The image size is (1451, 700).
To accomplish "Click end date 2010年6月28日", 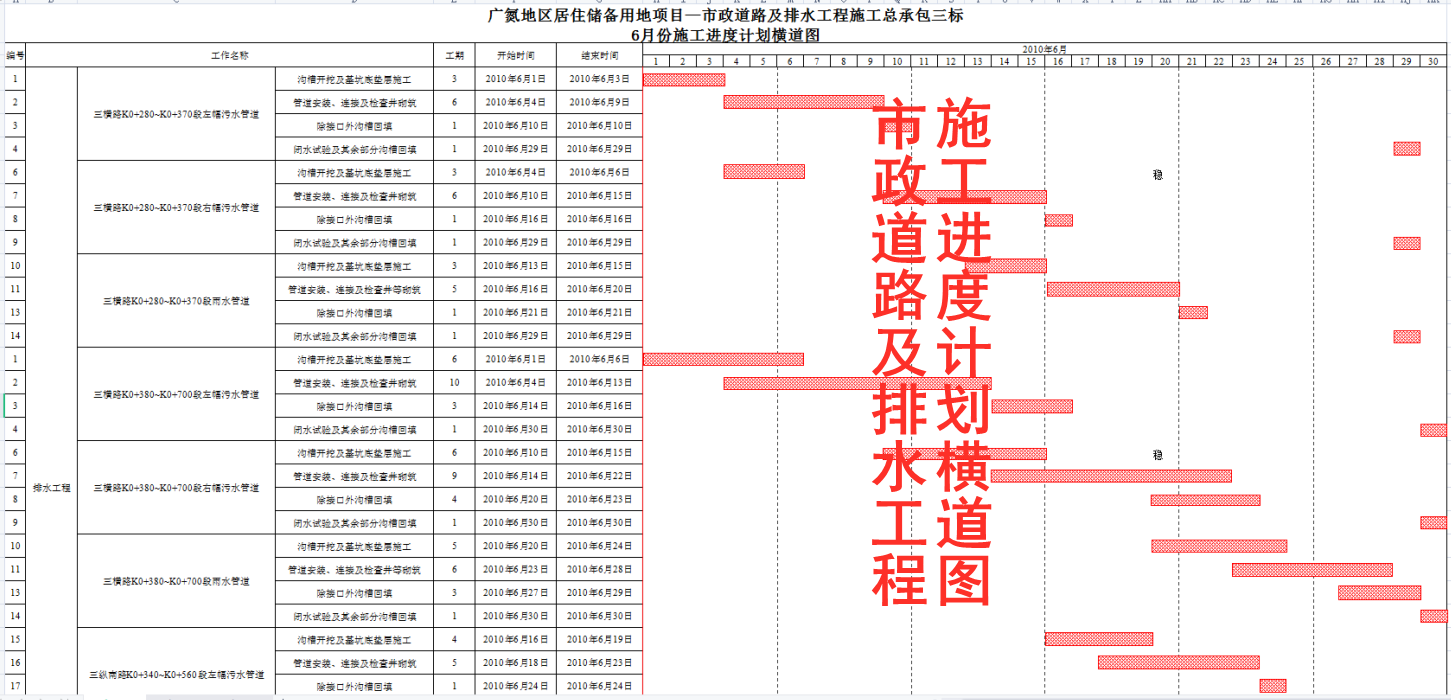I will (600, 569).
